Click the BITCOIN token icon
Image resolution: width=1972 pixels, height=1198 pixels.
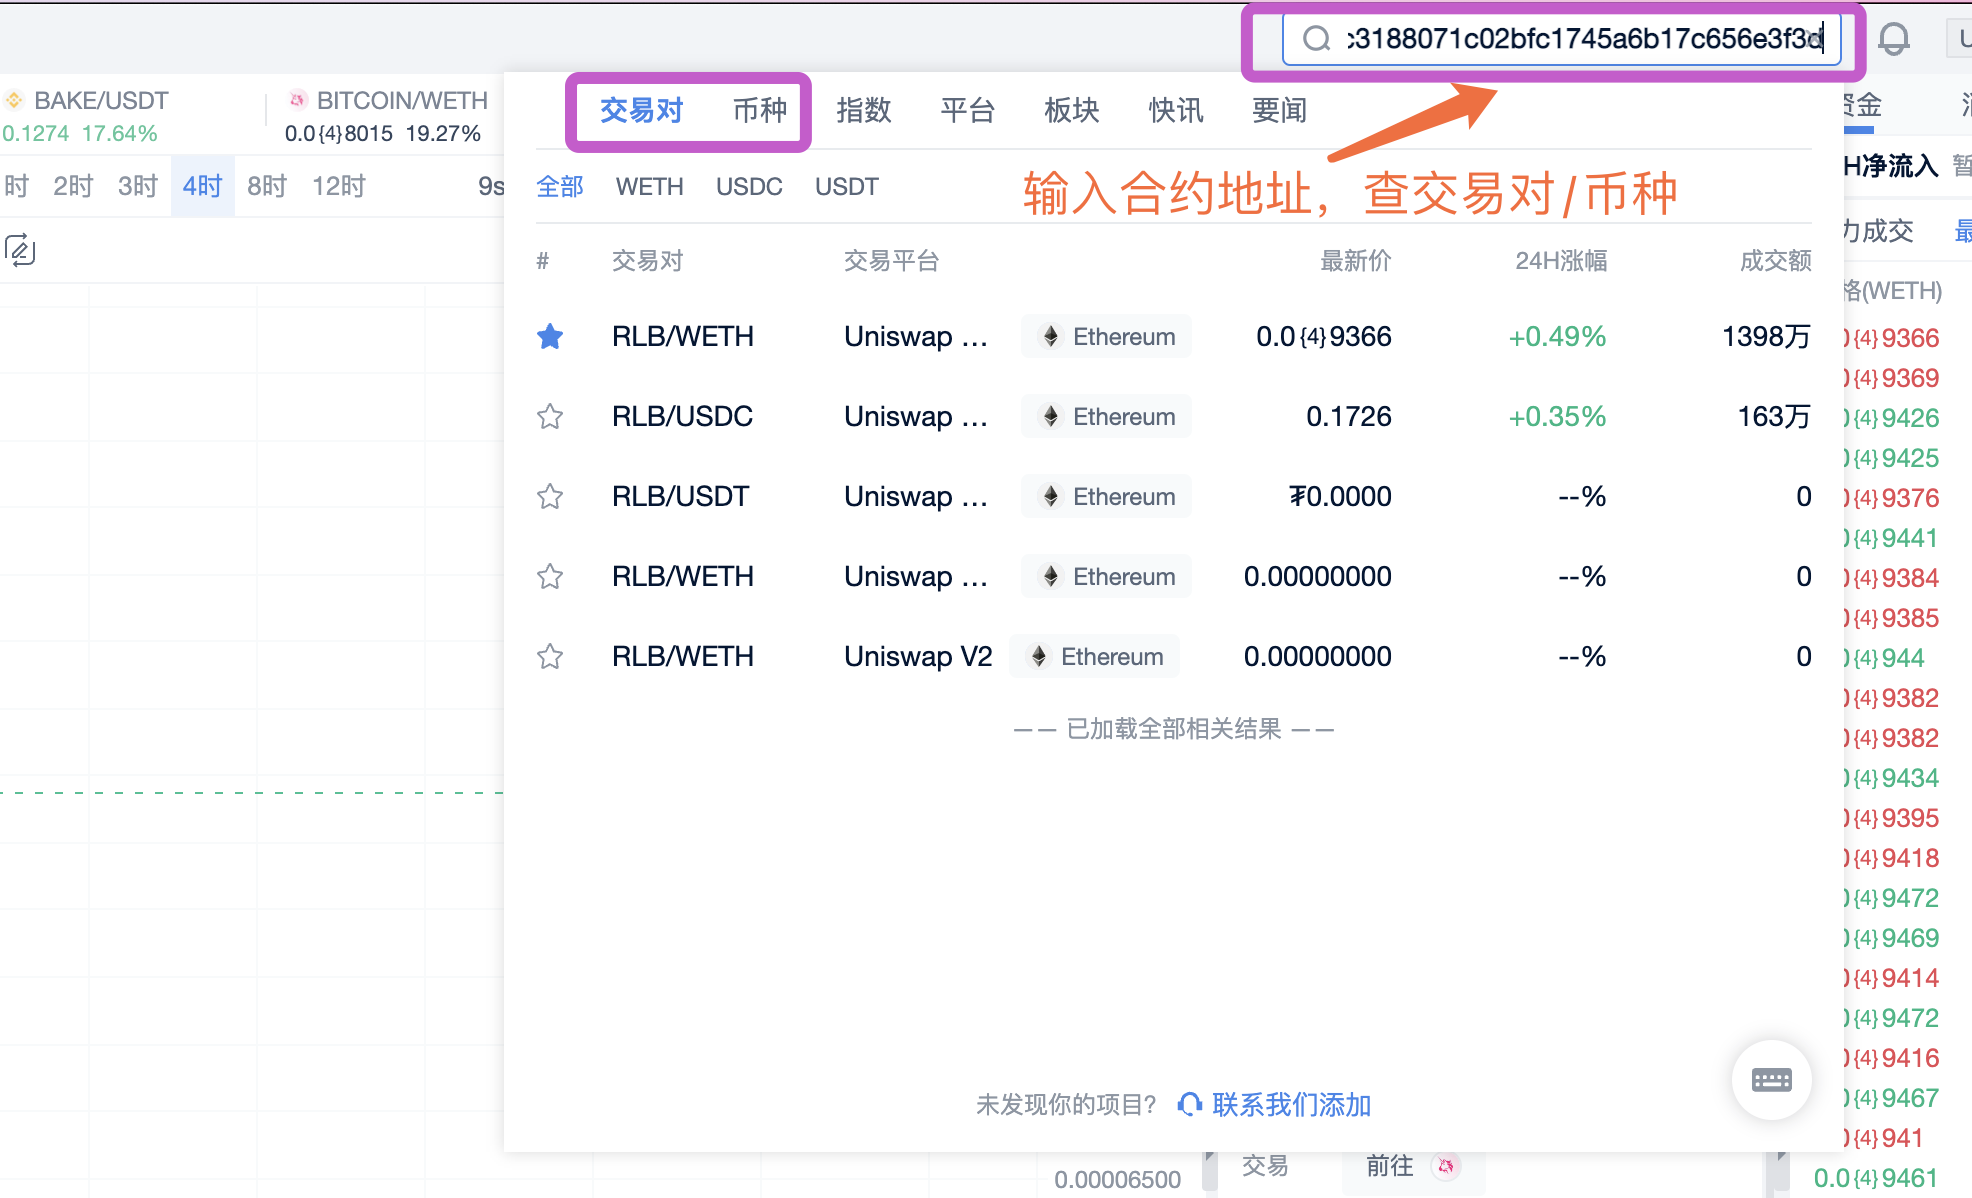point(297,100)
